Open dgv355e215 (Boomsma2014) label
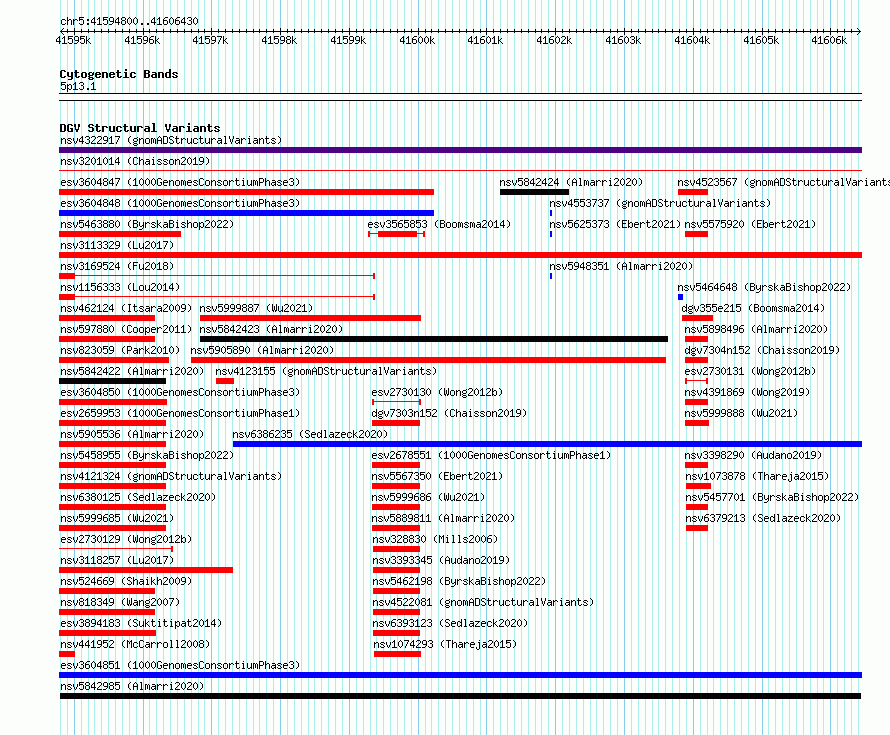This screenshot has height=735, width=890. click(753, 308)
